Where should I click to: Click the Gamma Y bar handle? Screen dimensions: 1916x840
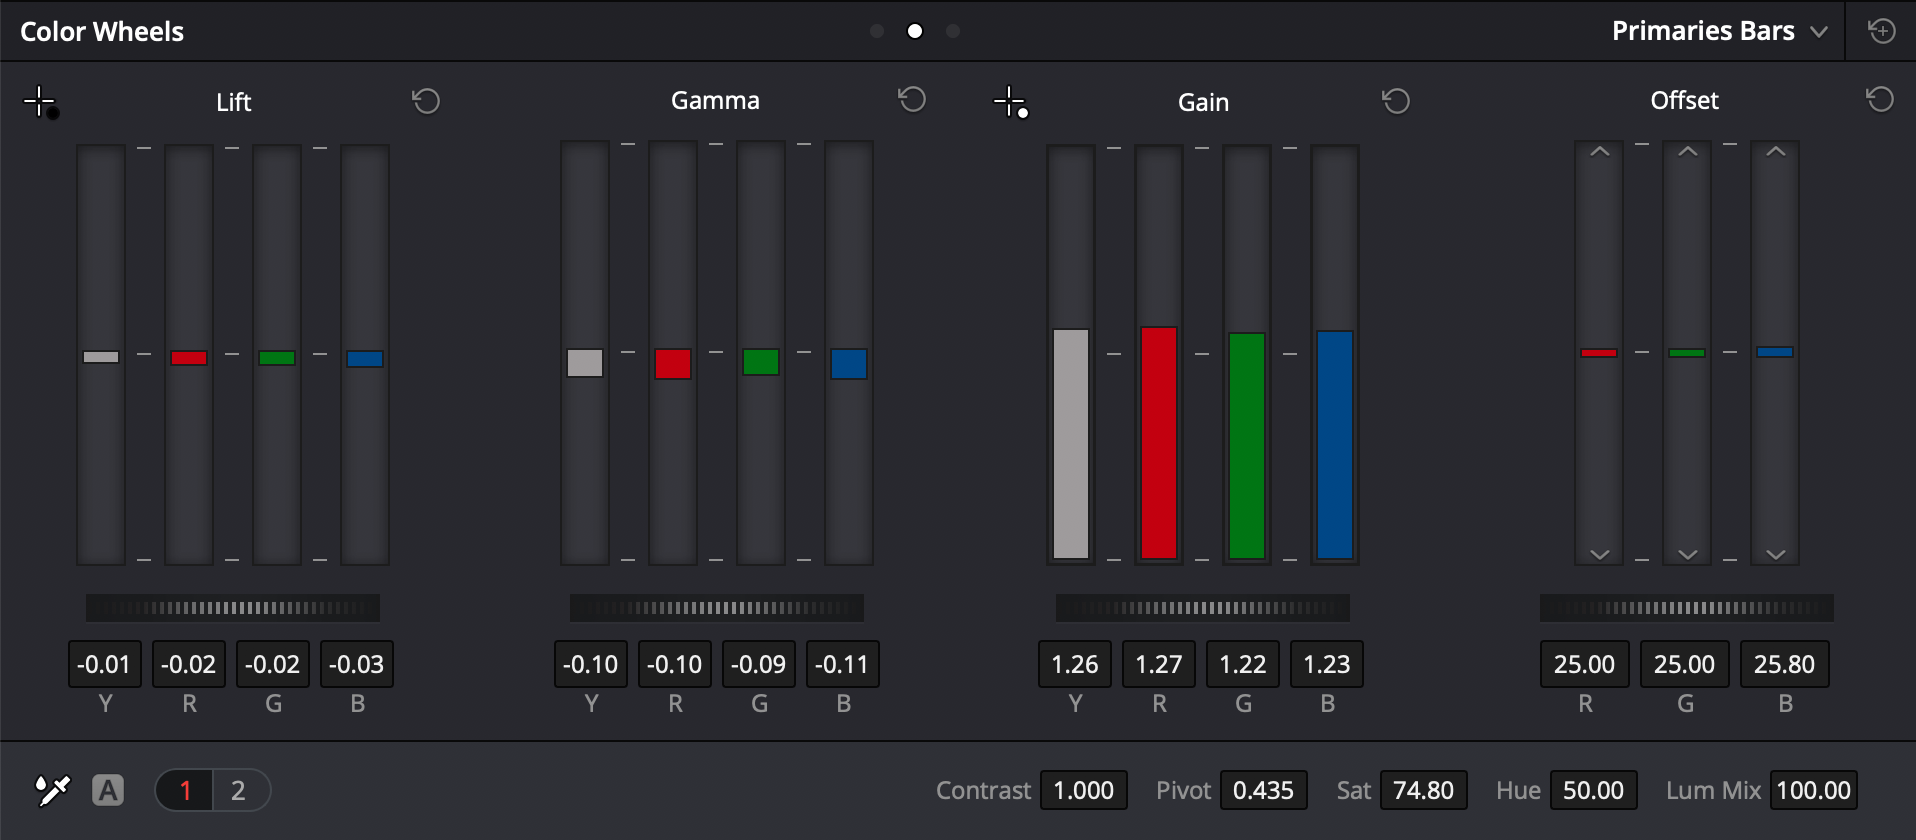(585, 362)
